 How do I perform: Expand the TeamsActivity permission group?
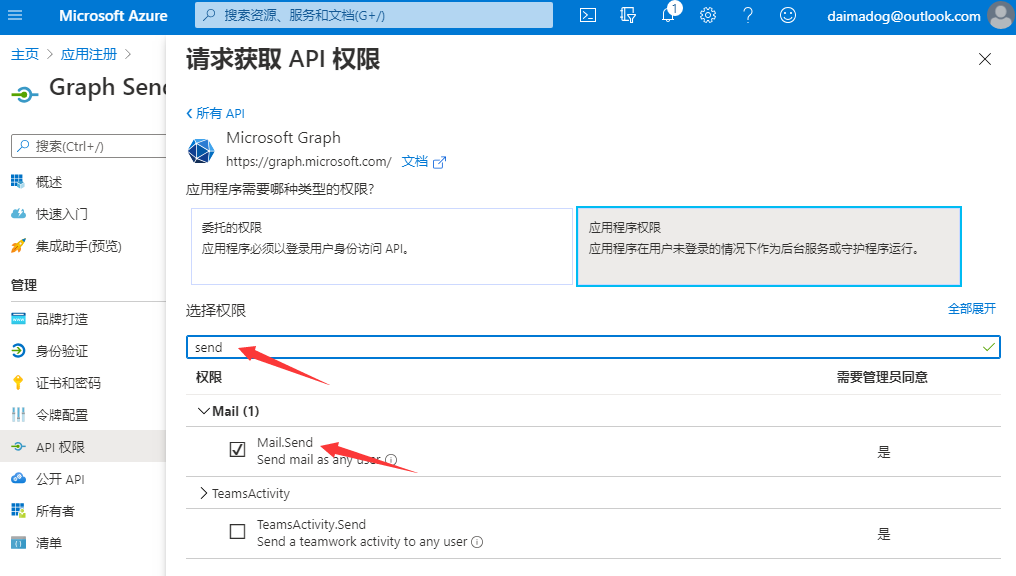click(203, 493)
